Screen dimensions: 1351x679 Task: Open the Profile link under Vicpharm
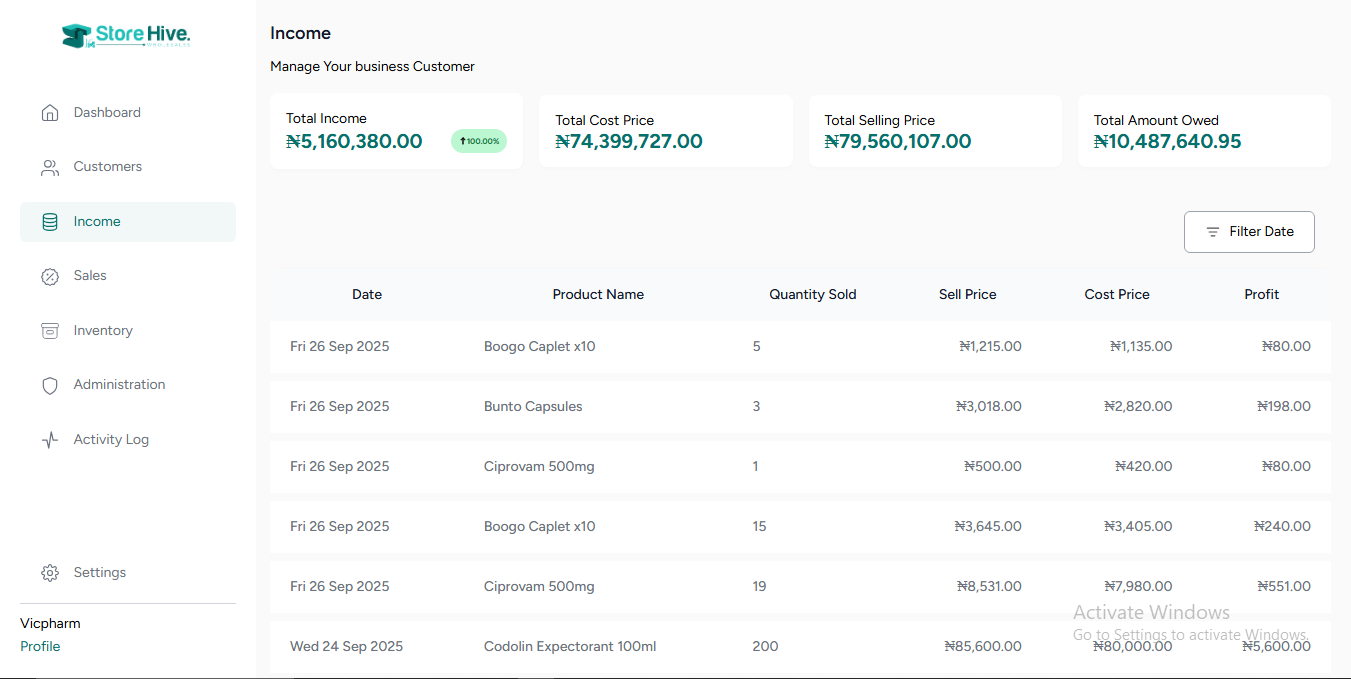(40, 646)
